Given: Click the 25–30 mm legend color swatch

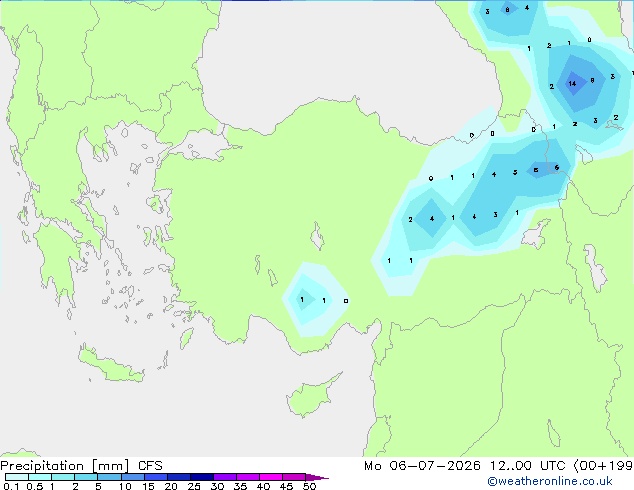Looking at the screenshot, I should click(202, 477).
